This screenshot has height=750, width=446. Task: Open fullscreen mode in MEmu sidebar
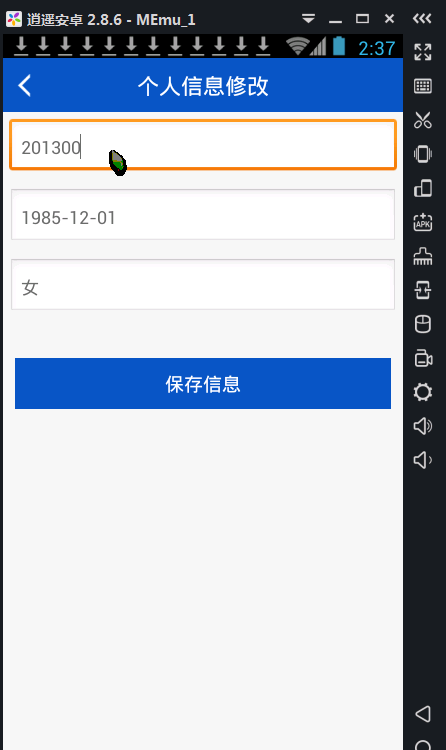423,52
